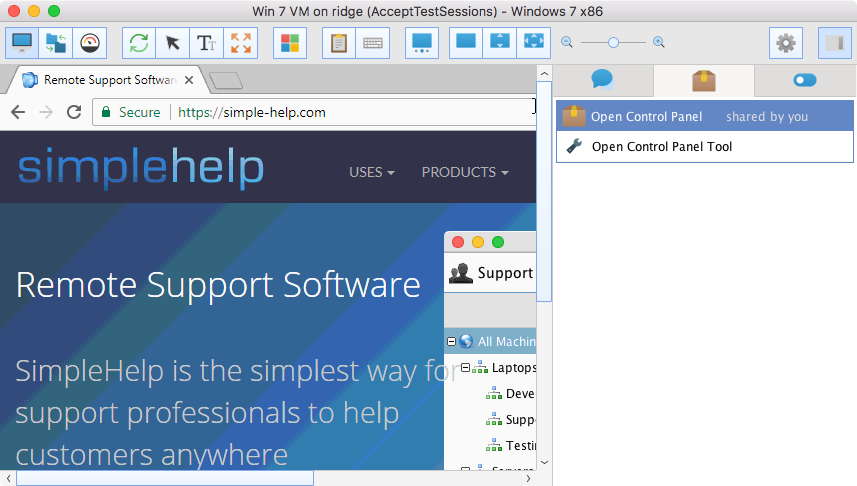
Task: Click the zoom in magnifier icon
Action: pos(659,42)
